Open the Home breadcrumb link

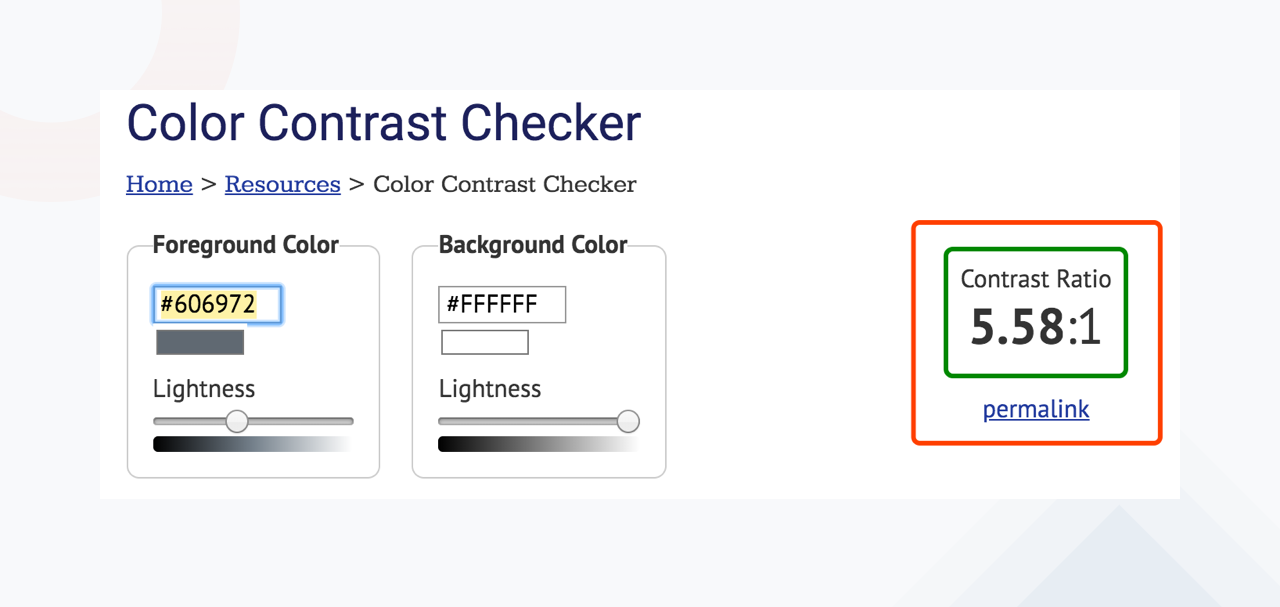coord(159,184)
